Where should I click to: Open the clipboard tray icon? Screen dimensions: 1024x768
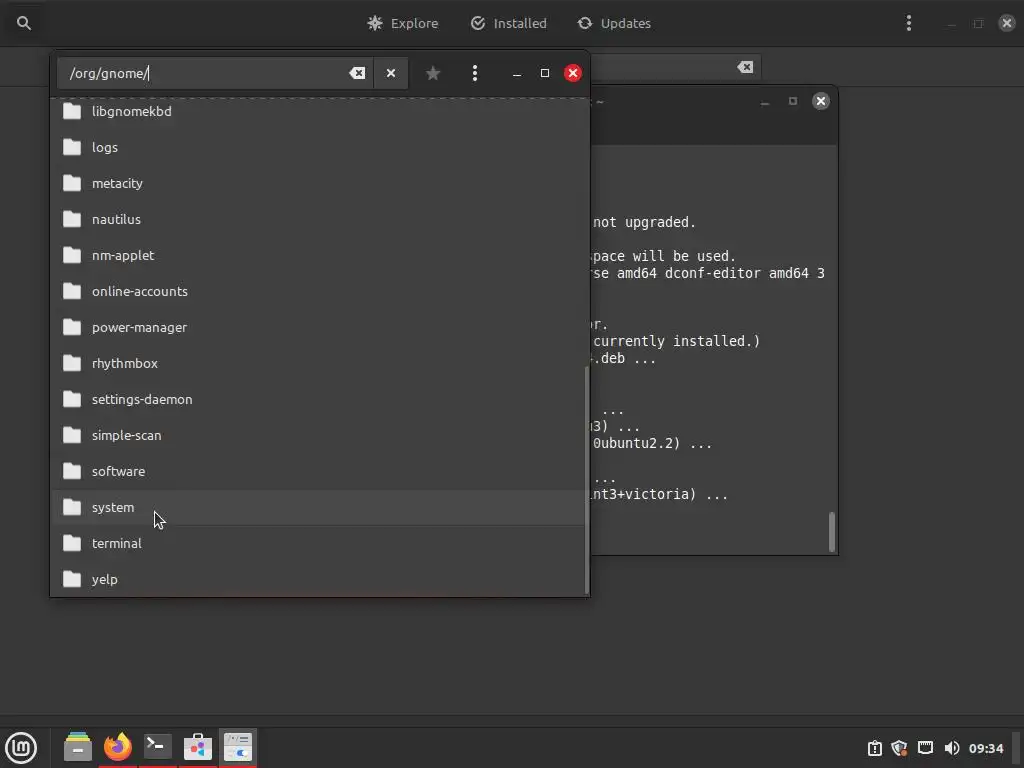(x=874, y=748)
